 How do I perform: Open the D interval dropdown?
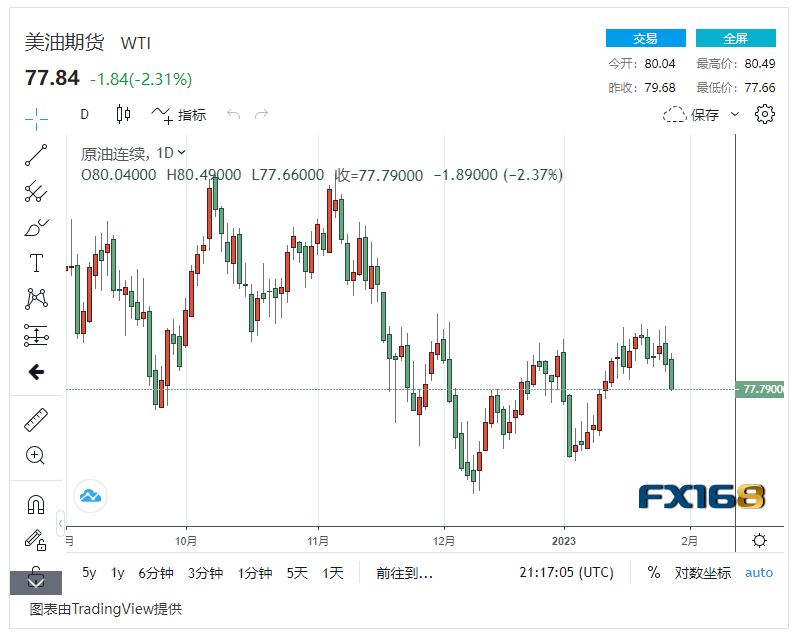click(85, 114)
